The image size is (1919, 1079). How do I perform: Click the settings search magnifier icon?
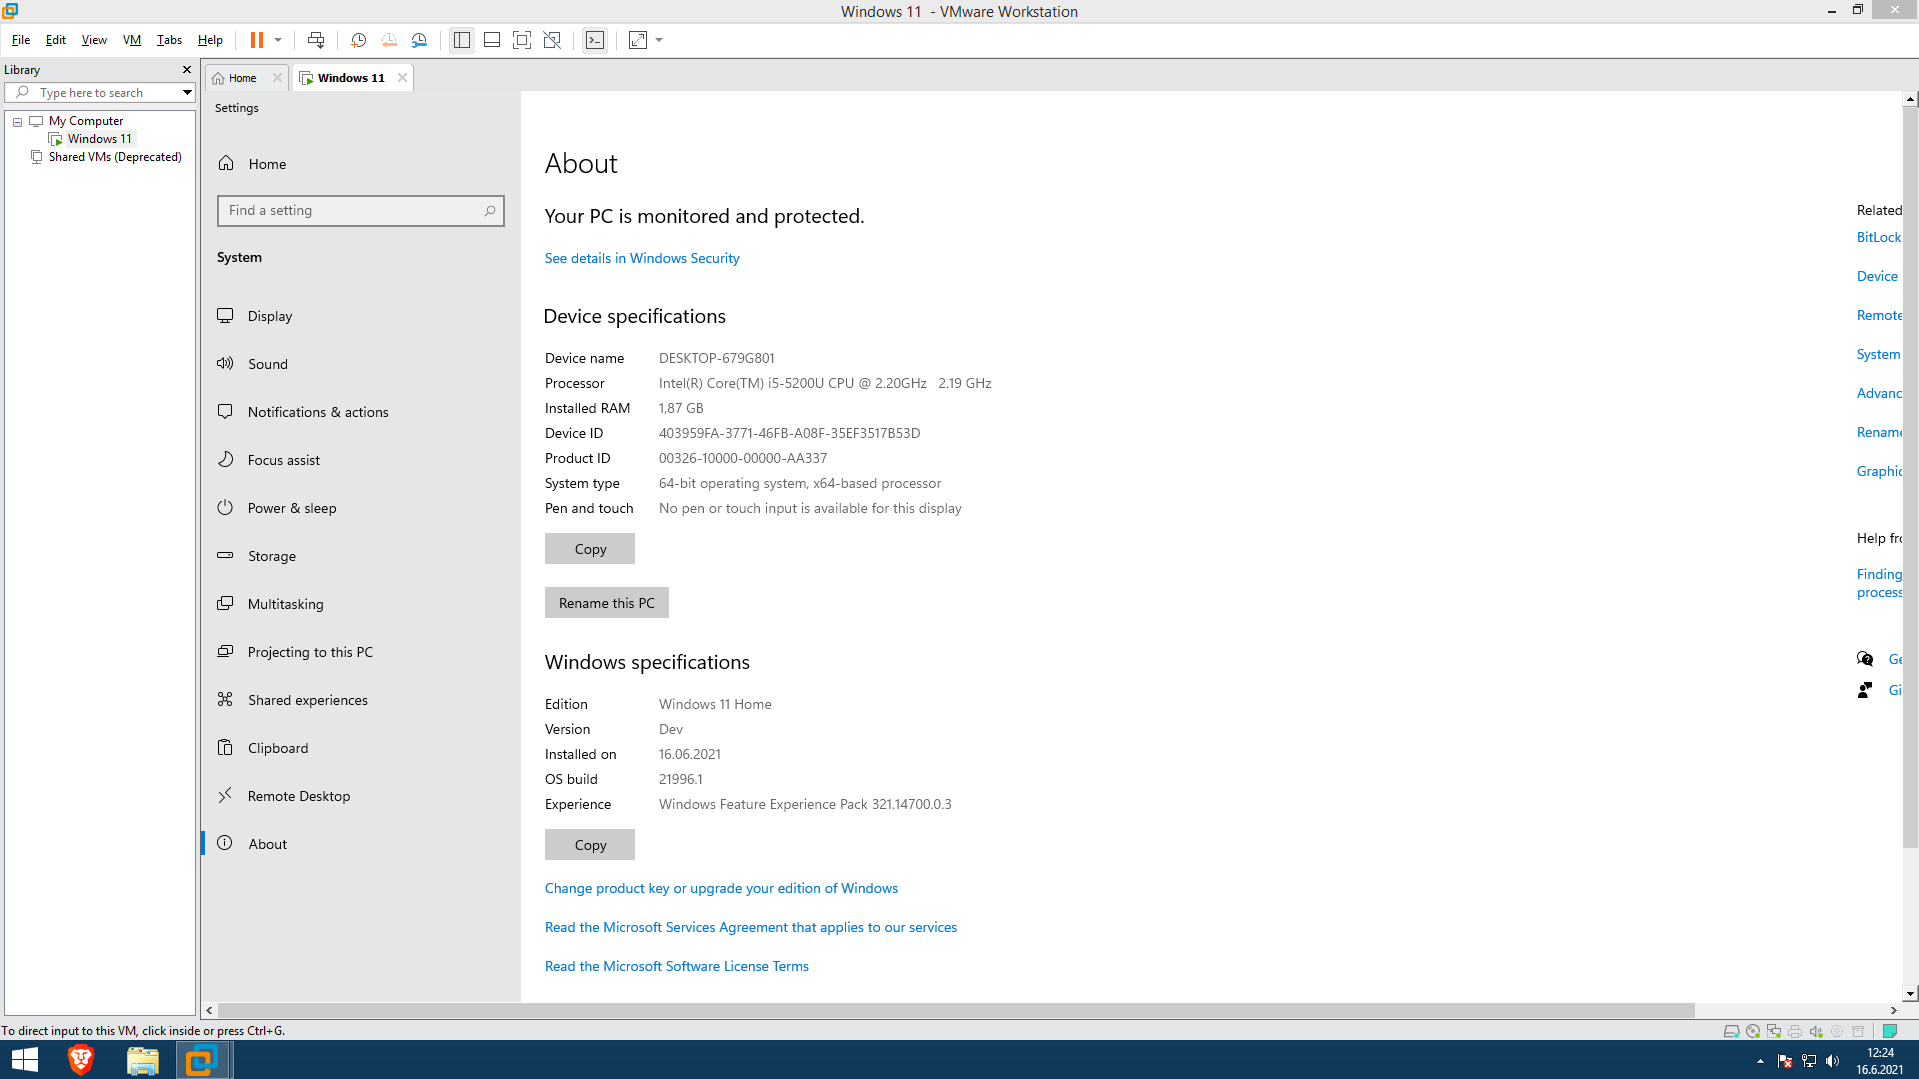(x=490, y=211)
